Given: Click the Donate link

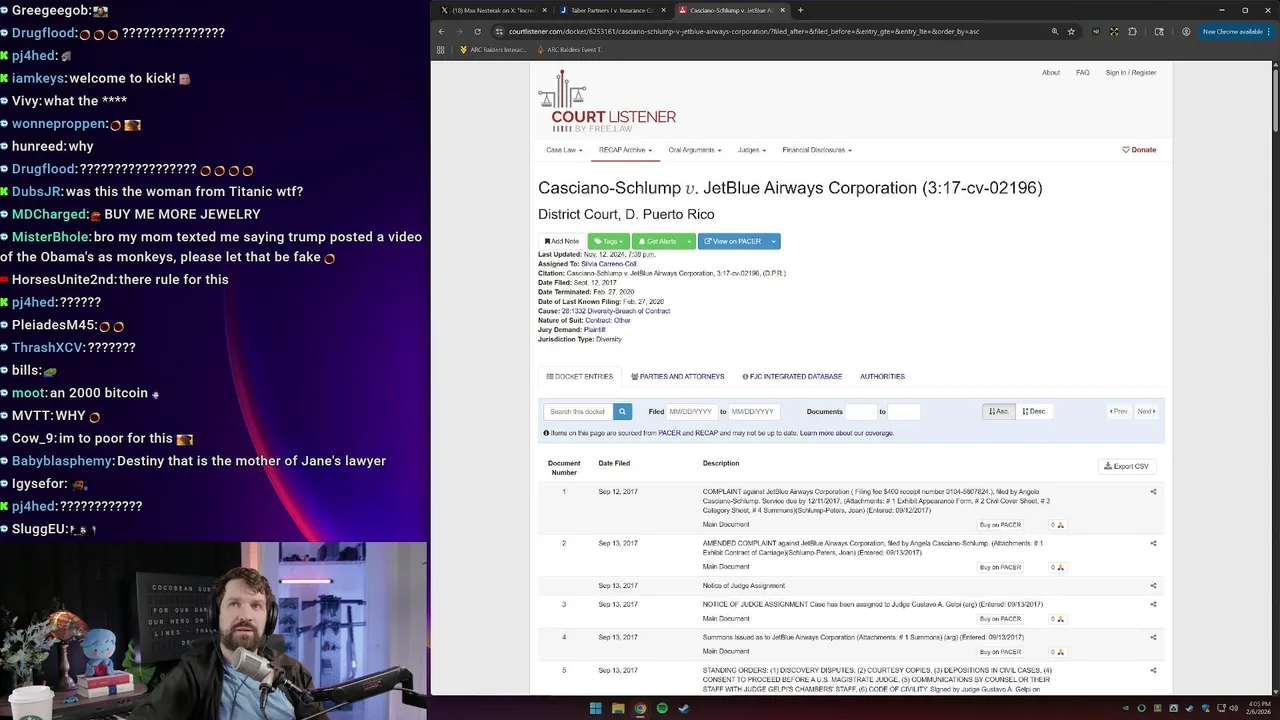Looking at the screenshot, I should pyautogui.click(x=1139, y=150).
